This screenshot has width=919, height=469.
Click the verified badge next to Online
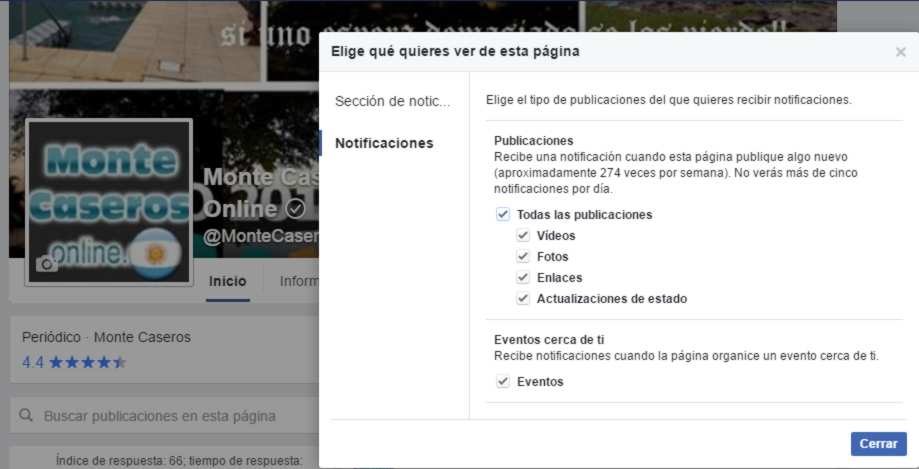click(295, 209)
